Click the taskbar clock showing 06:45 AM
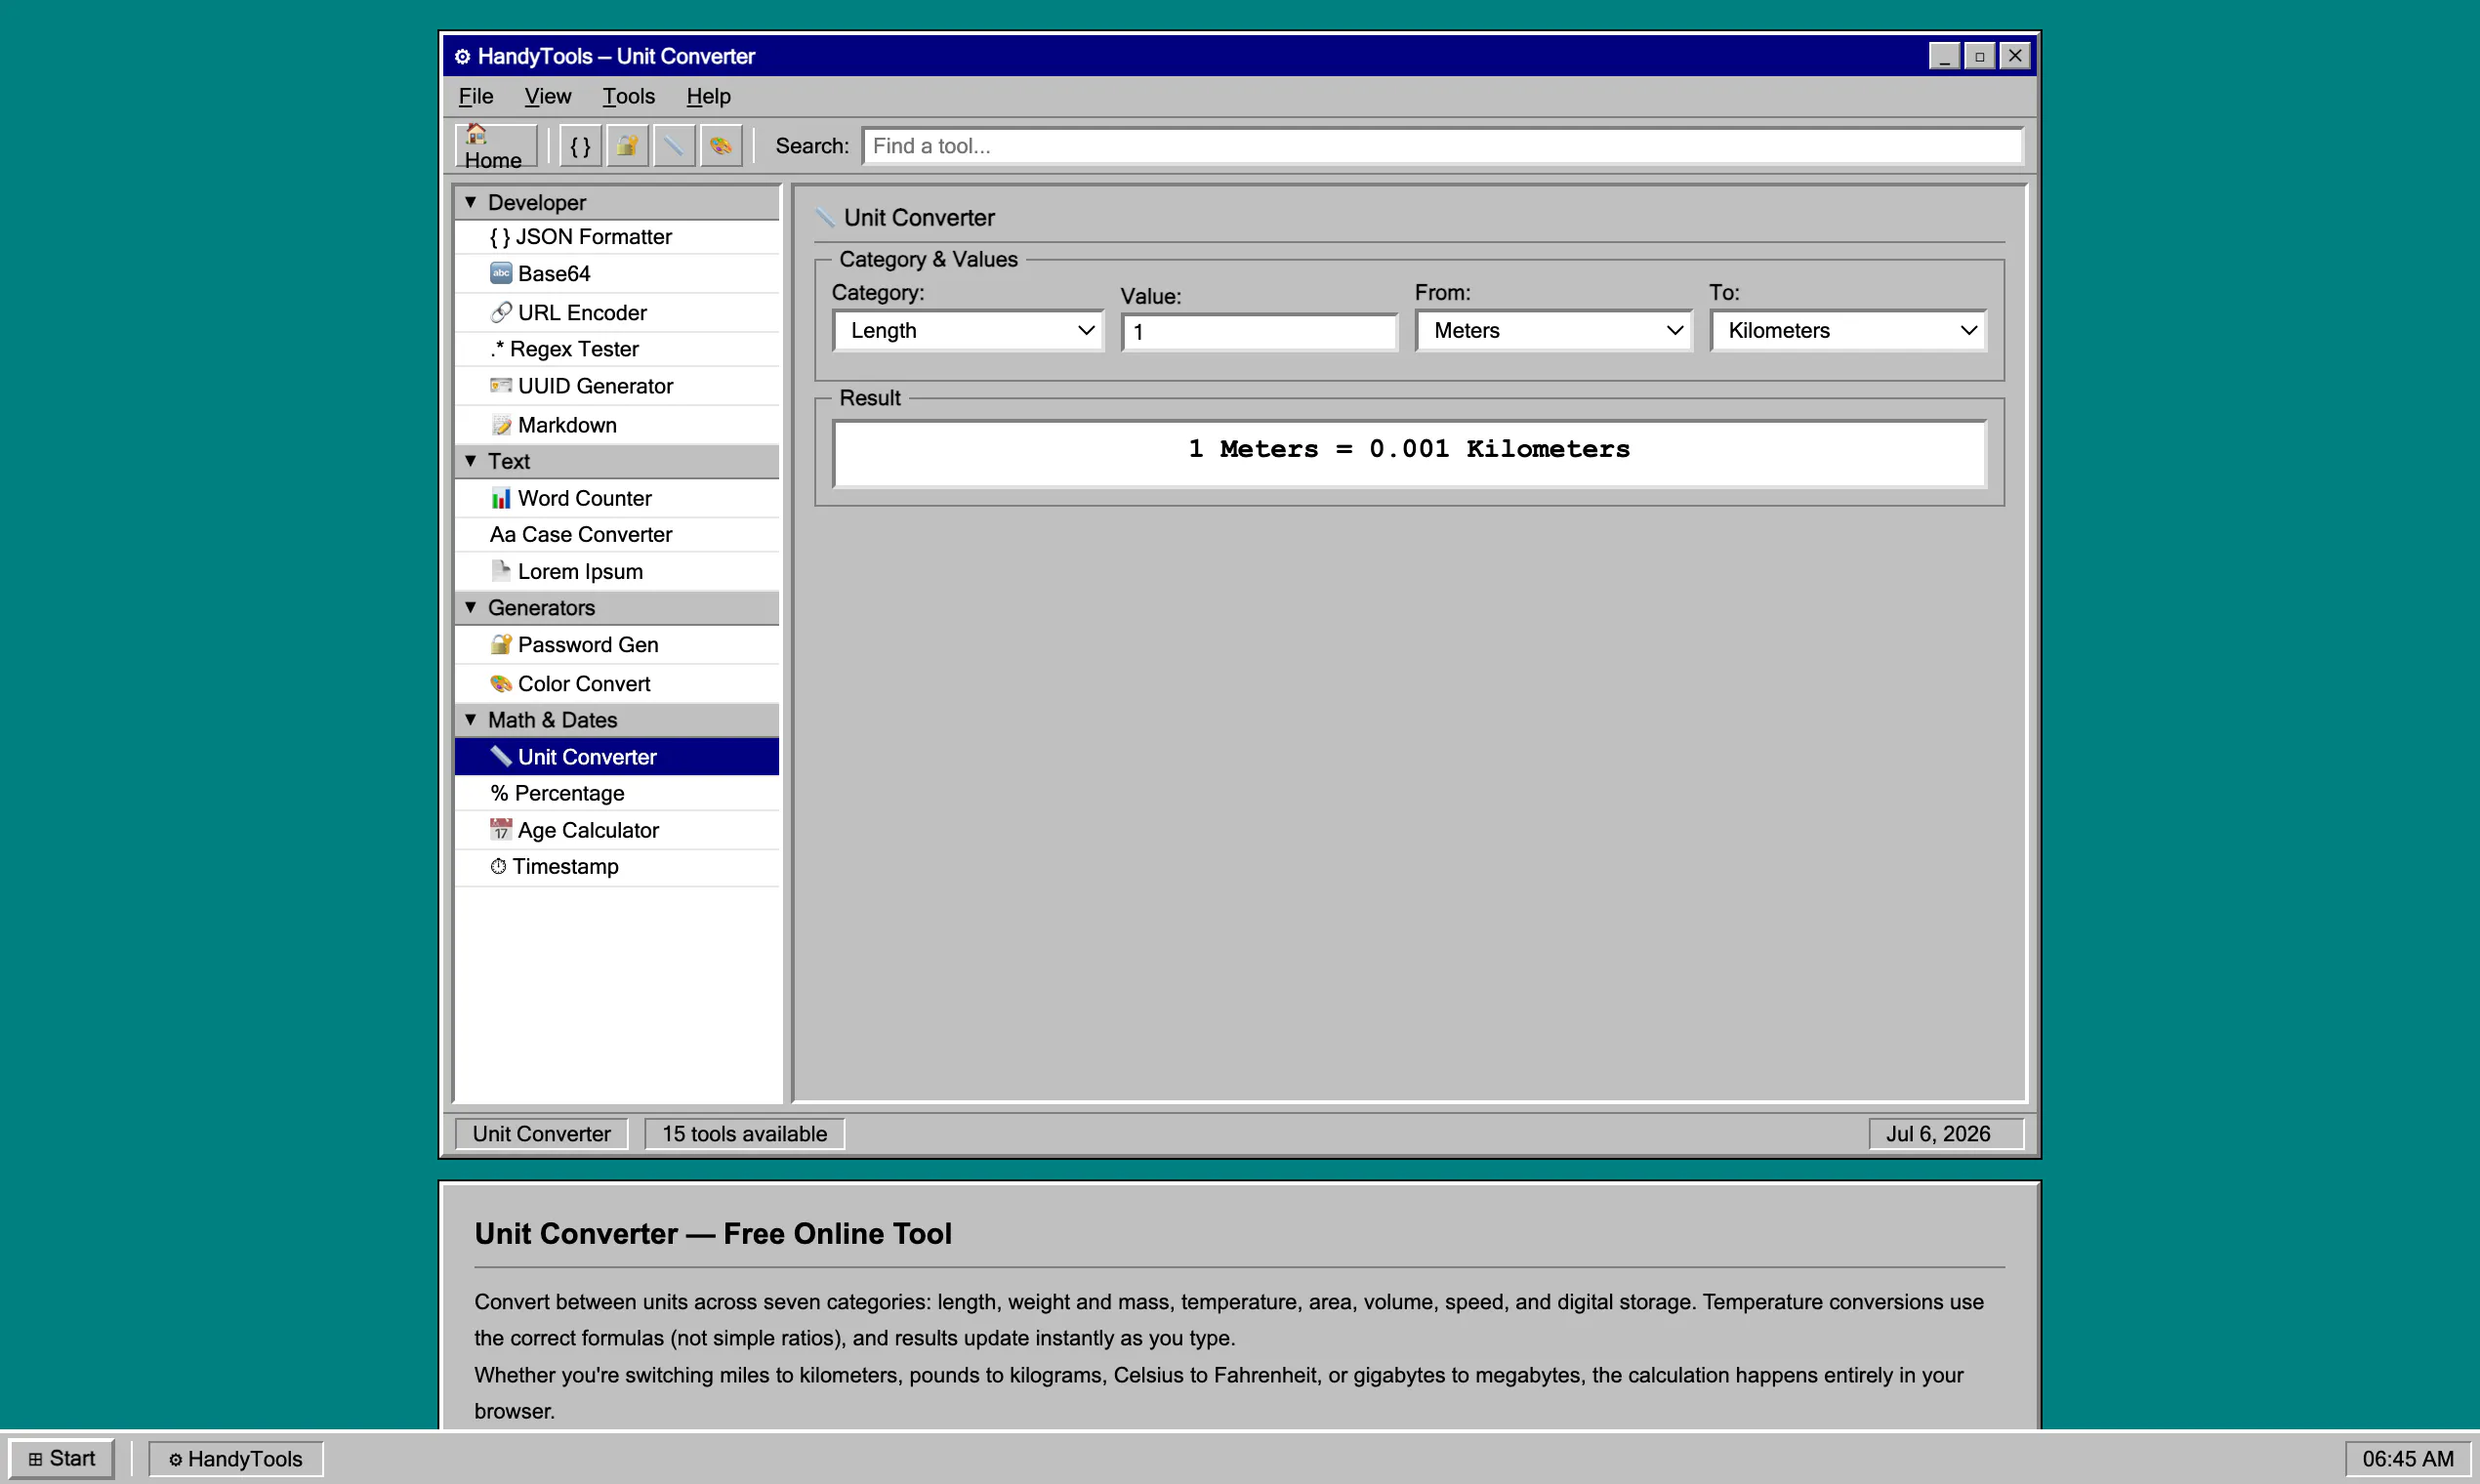The height and width of the screenshot is (1484, 2480). [2407, 1459]
